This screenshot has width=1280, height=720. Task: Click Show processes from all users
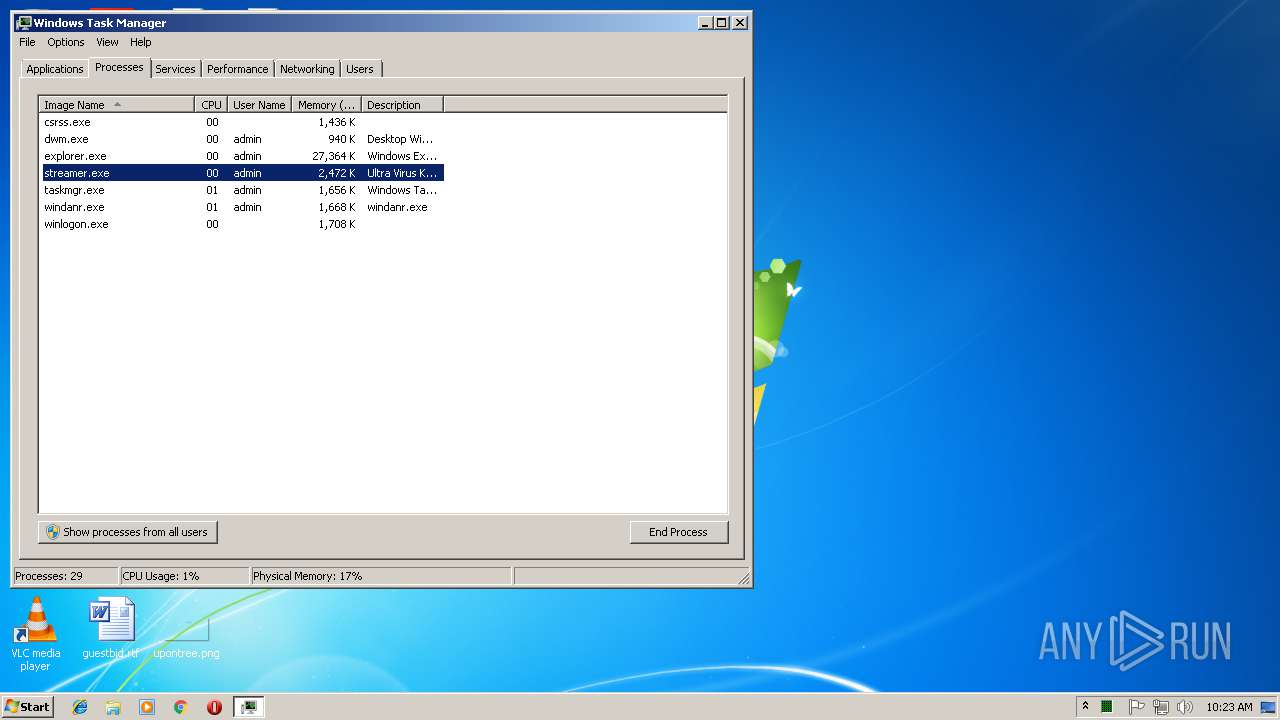(x=128, y=532)
